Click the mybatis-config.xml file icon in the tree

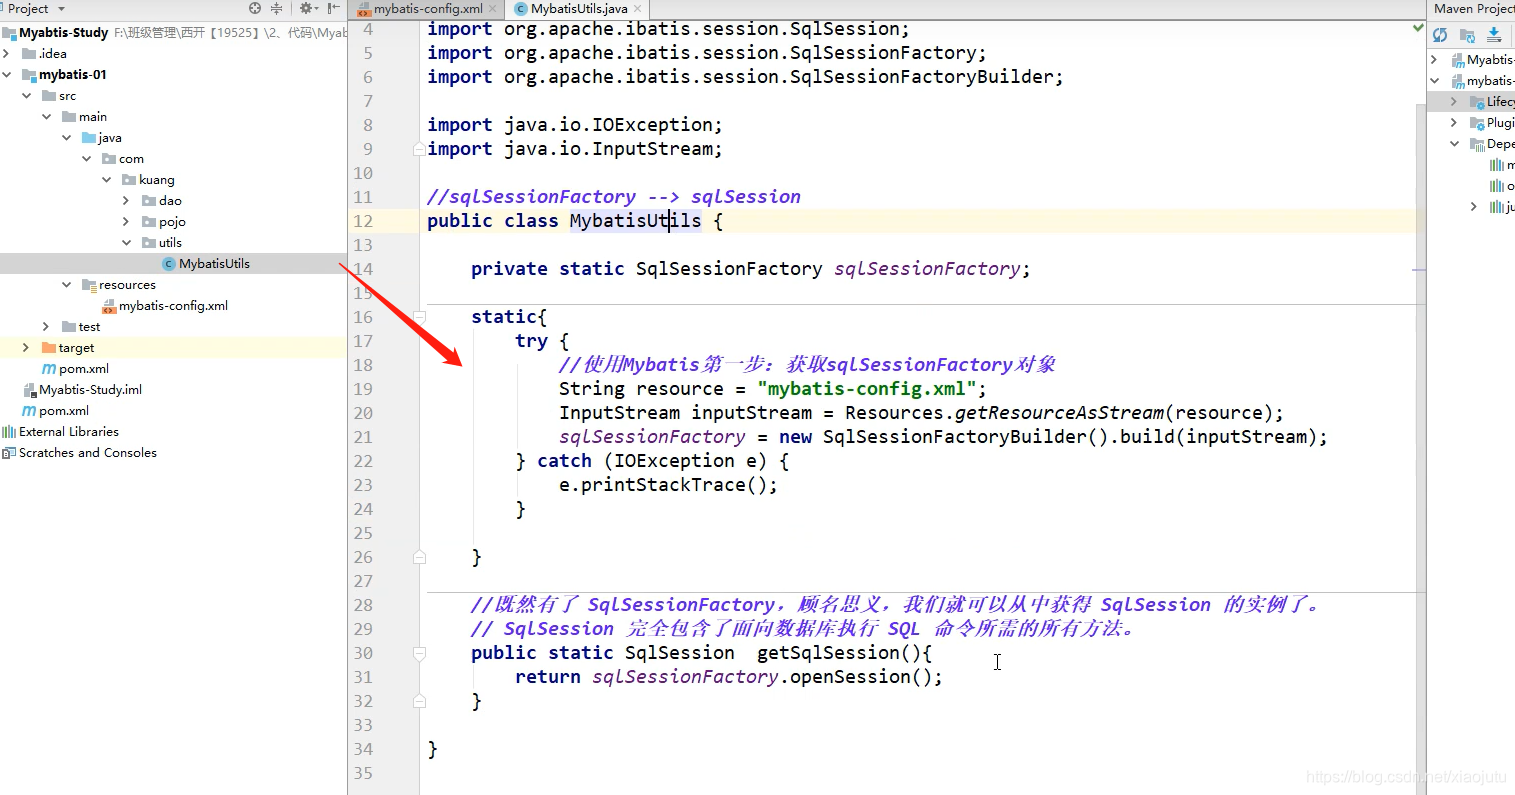[x=109, y=306]
